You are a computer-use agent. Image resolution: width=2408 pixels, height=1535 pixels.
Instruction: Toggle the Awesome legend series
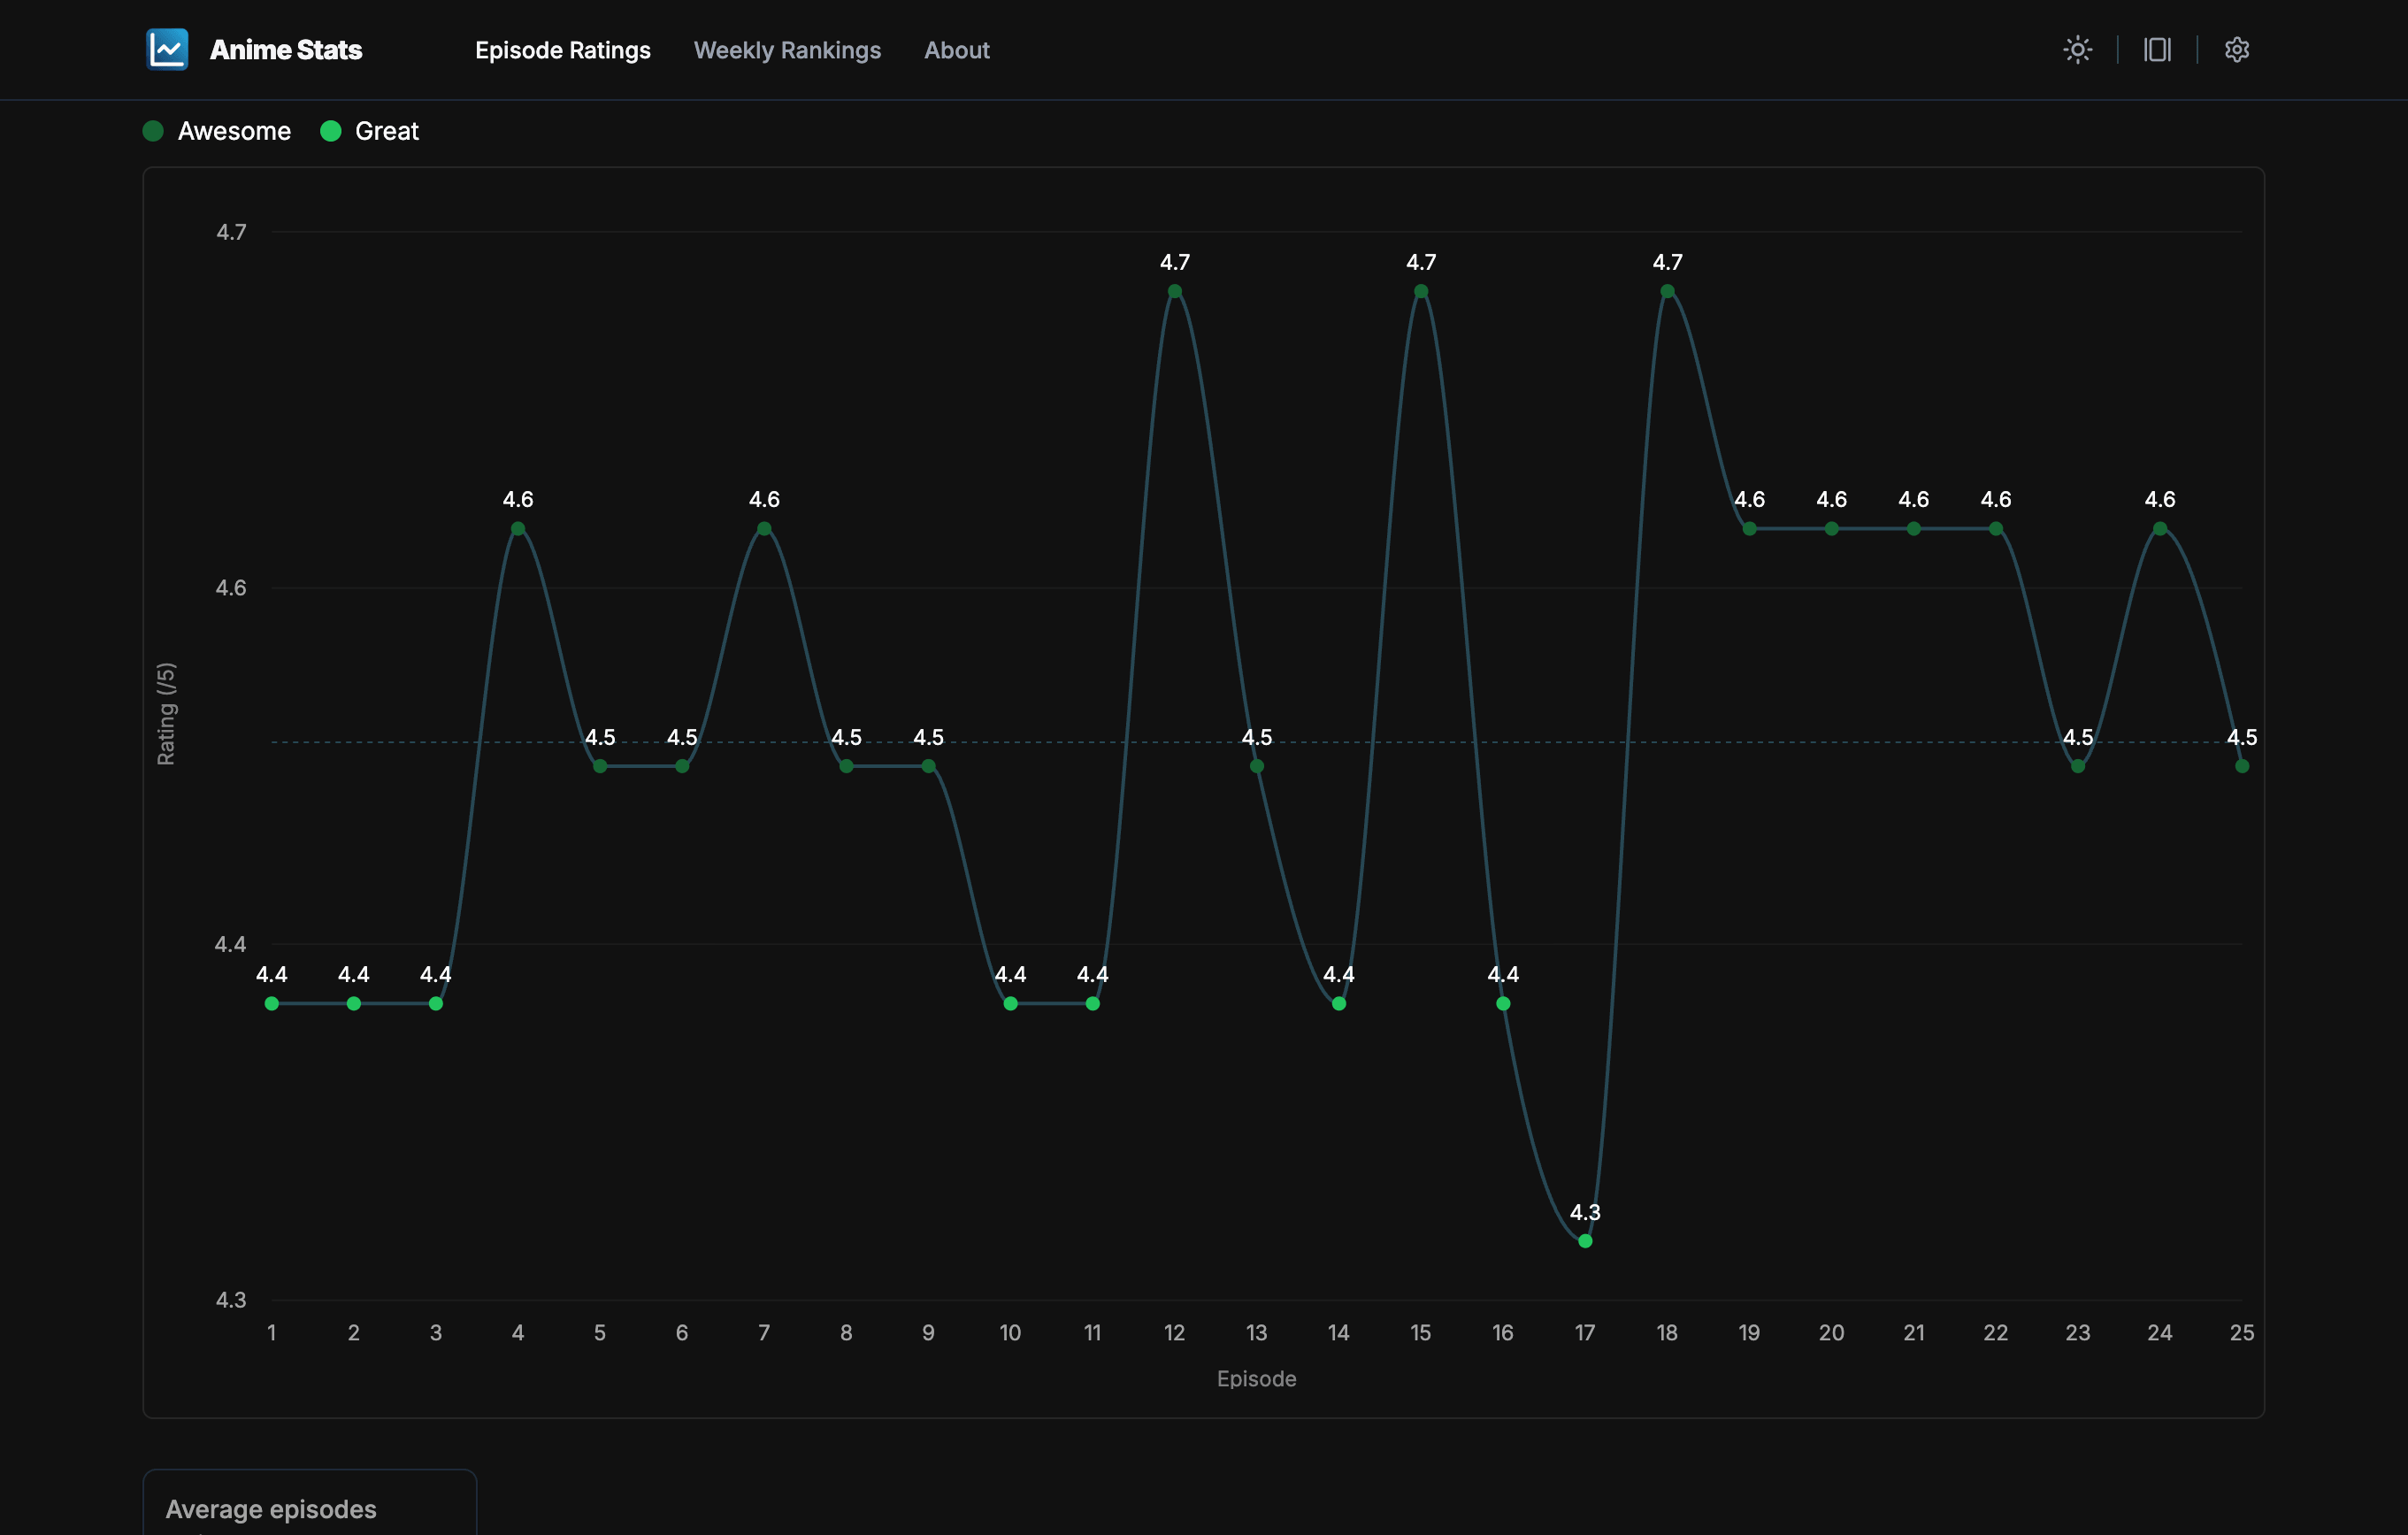[x=233, y=131]
